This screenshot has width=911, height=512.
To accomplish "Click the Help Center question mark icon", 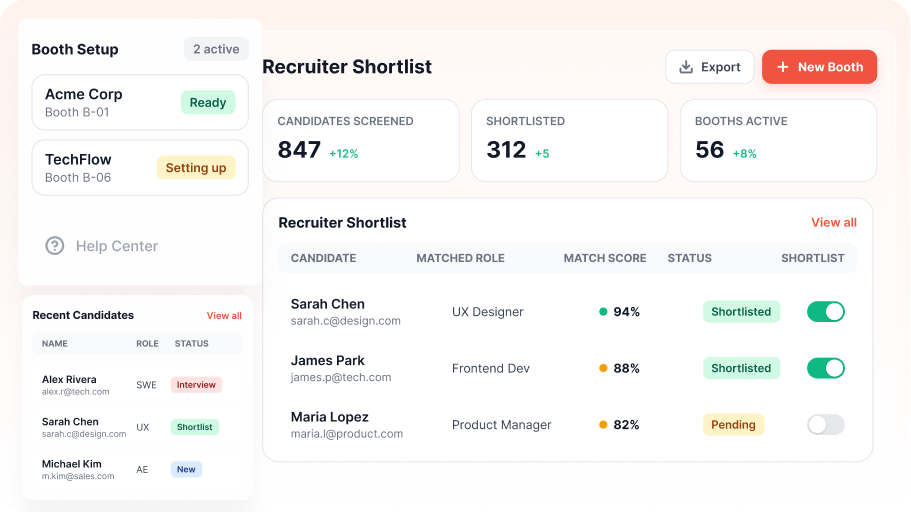I will pyautogui.click(x=55, y=246).
